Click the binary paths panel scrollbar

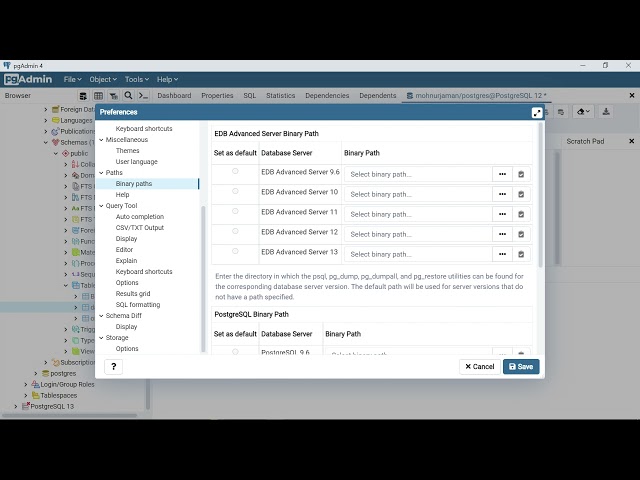541,195
